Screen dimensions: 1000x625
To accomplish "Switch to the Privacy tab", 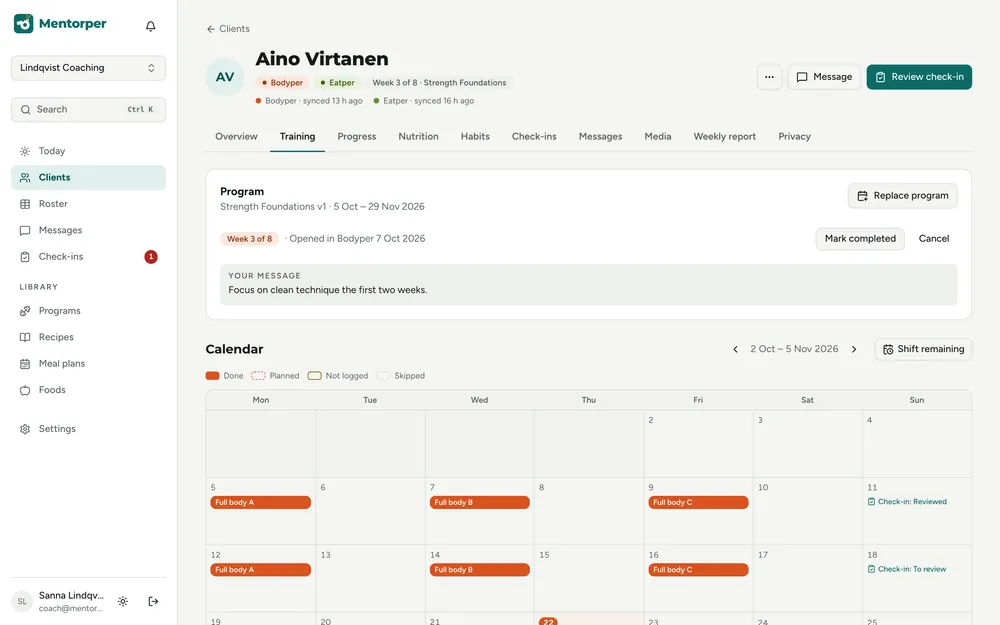I will 794,136.
